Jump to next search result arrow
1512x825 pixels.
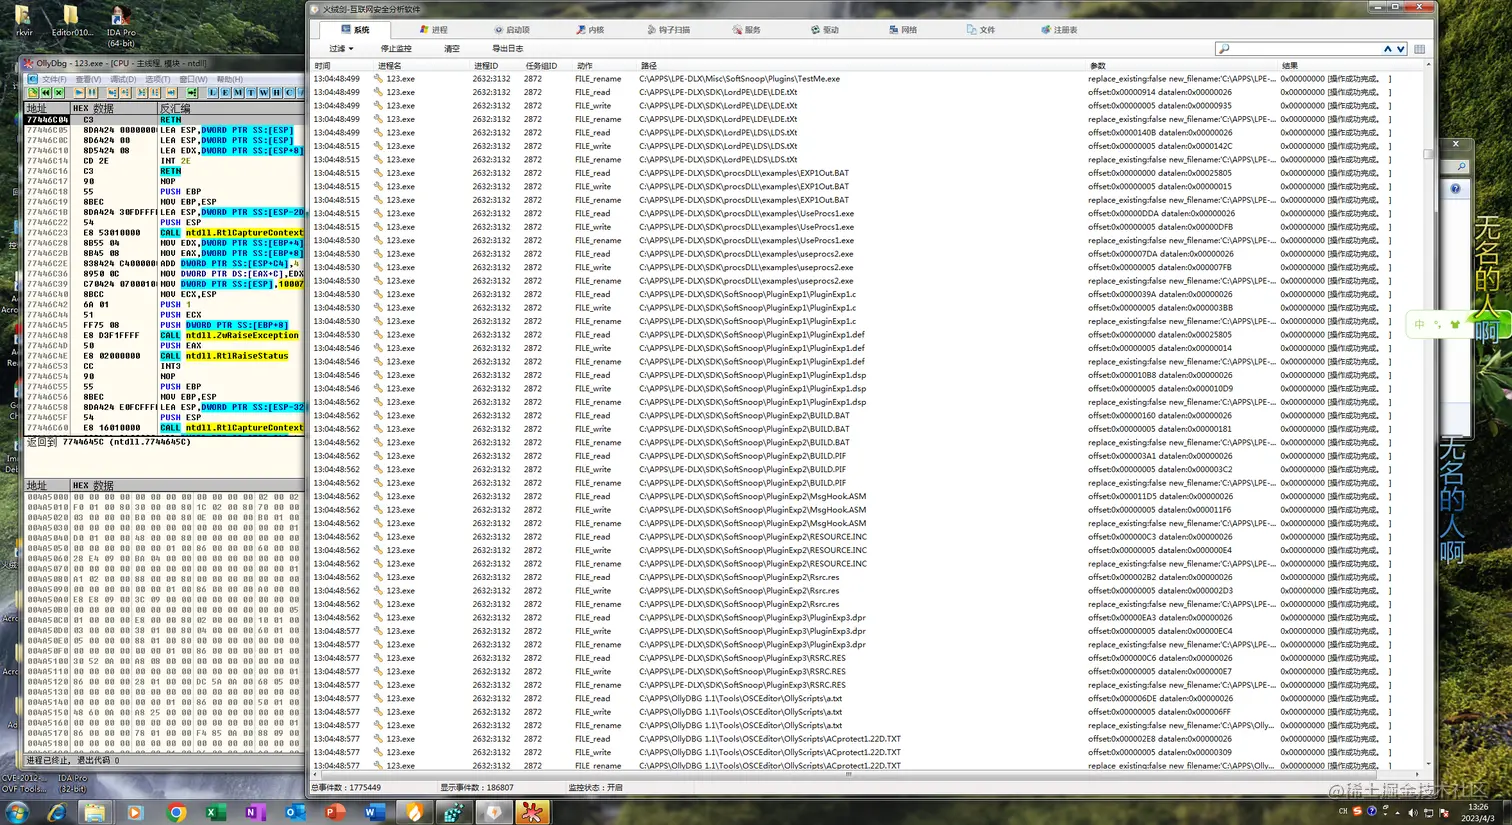click(x=1400, y=48)
